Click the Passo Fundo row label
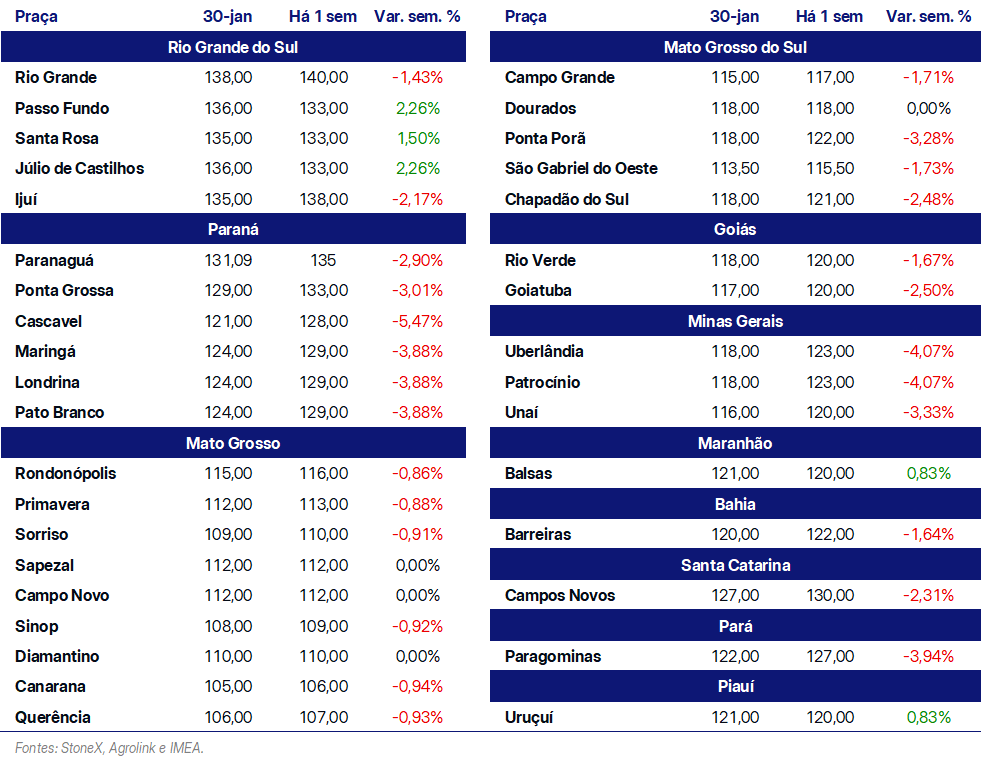The image size is (982, 758). [62, 108]
